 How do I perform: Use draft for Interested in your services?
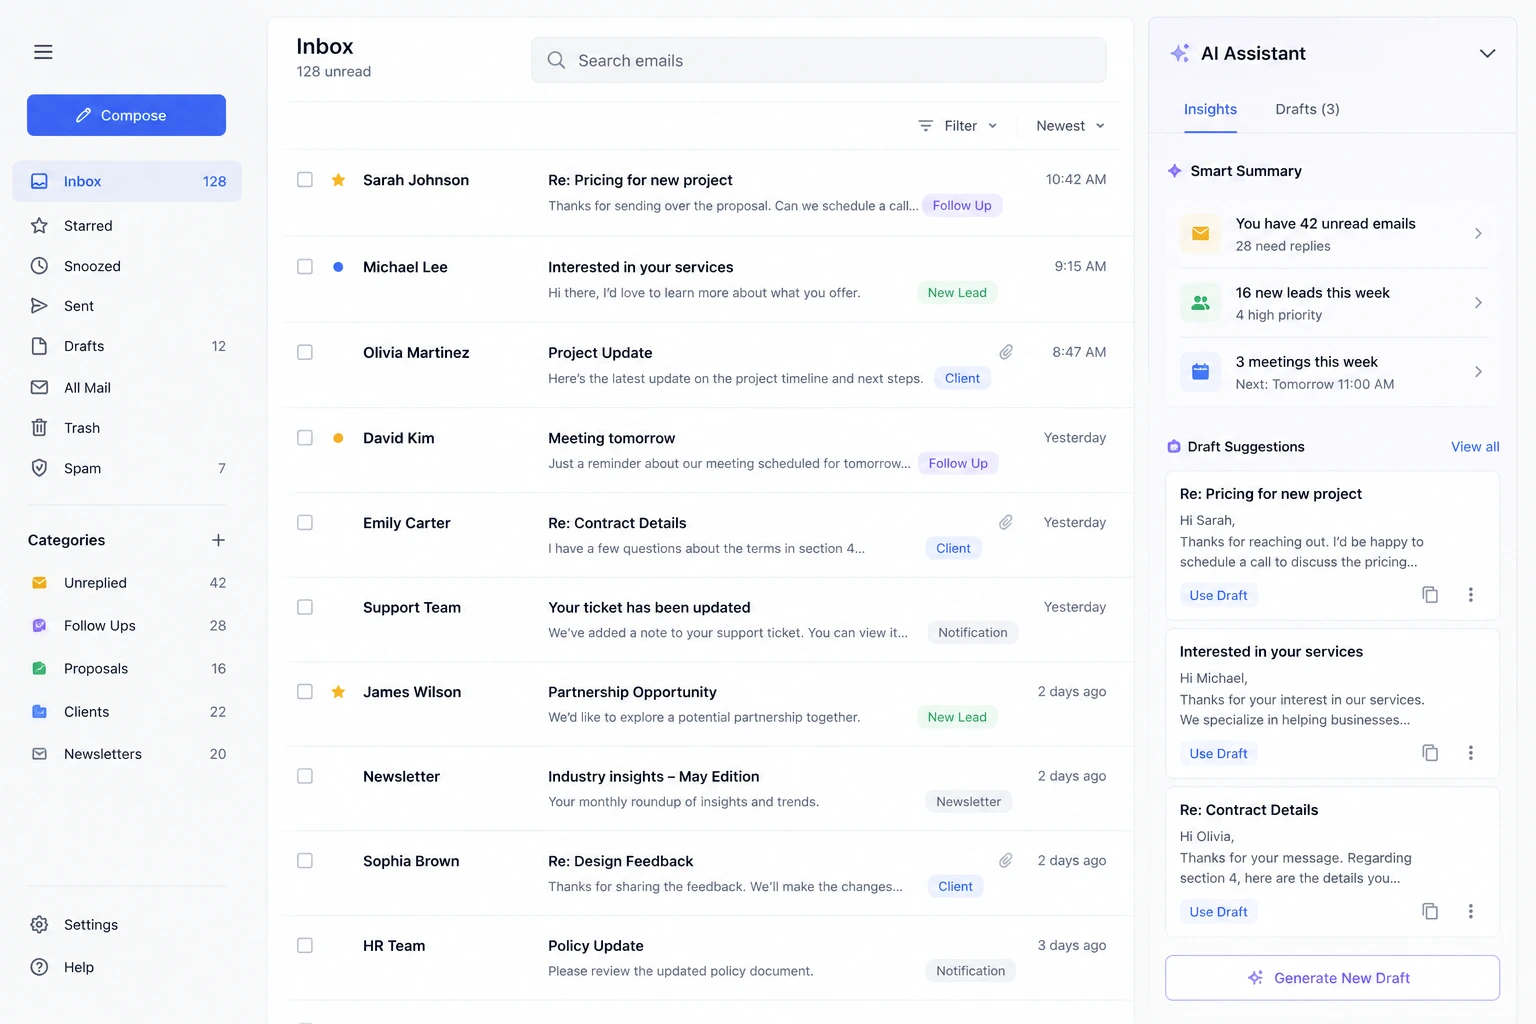click(1218, 753)
